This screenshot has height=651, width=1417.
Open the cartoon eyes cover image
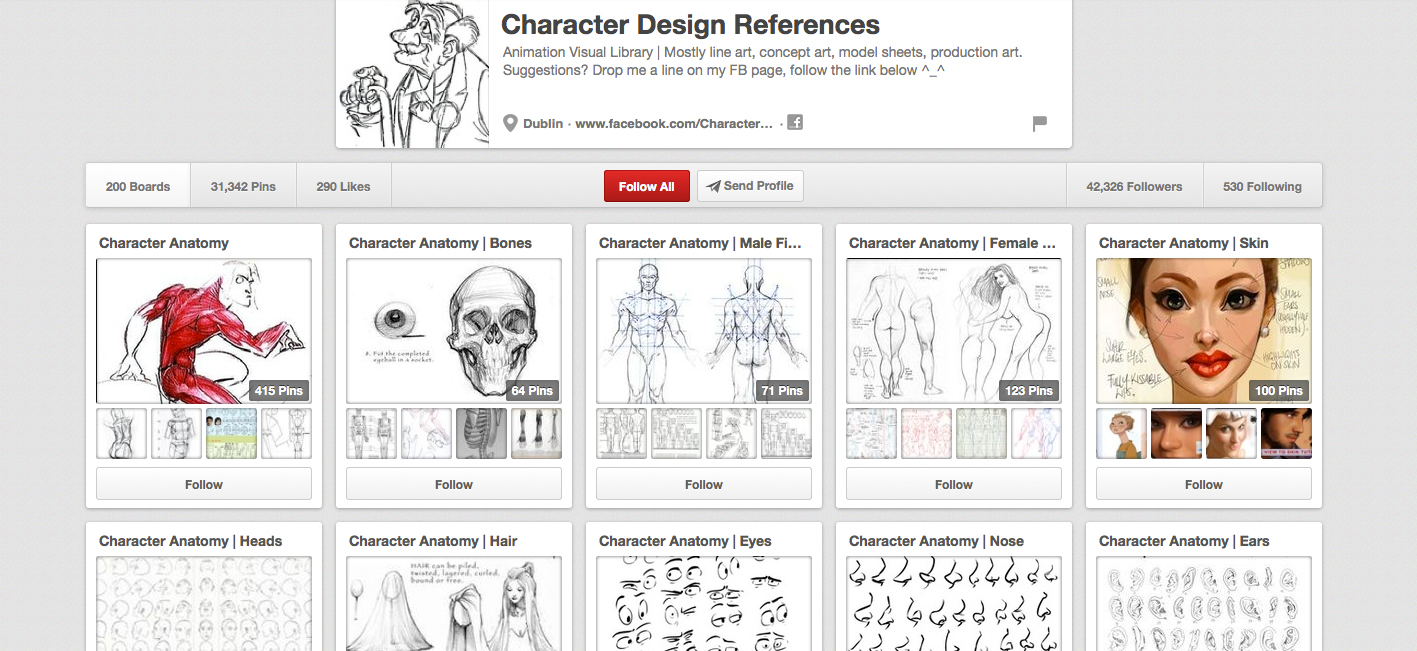[704, 604]
